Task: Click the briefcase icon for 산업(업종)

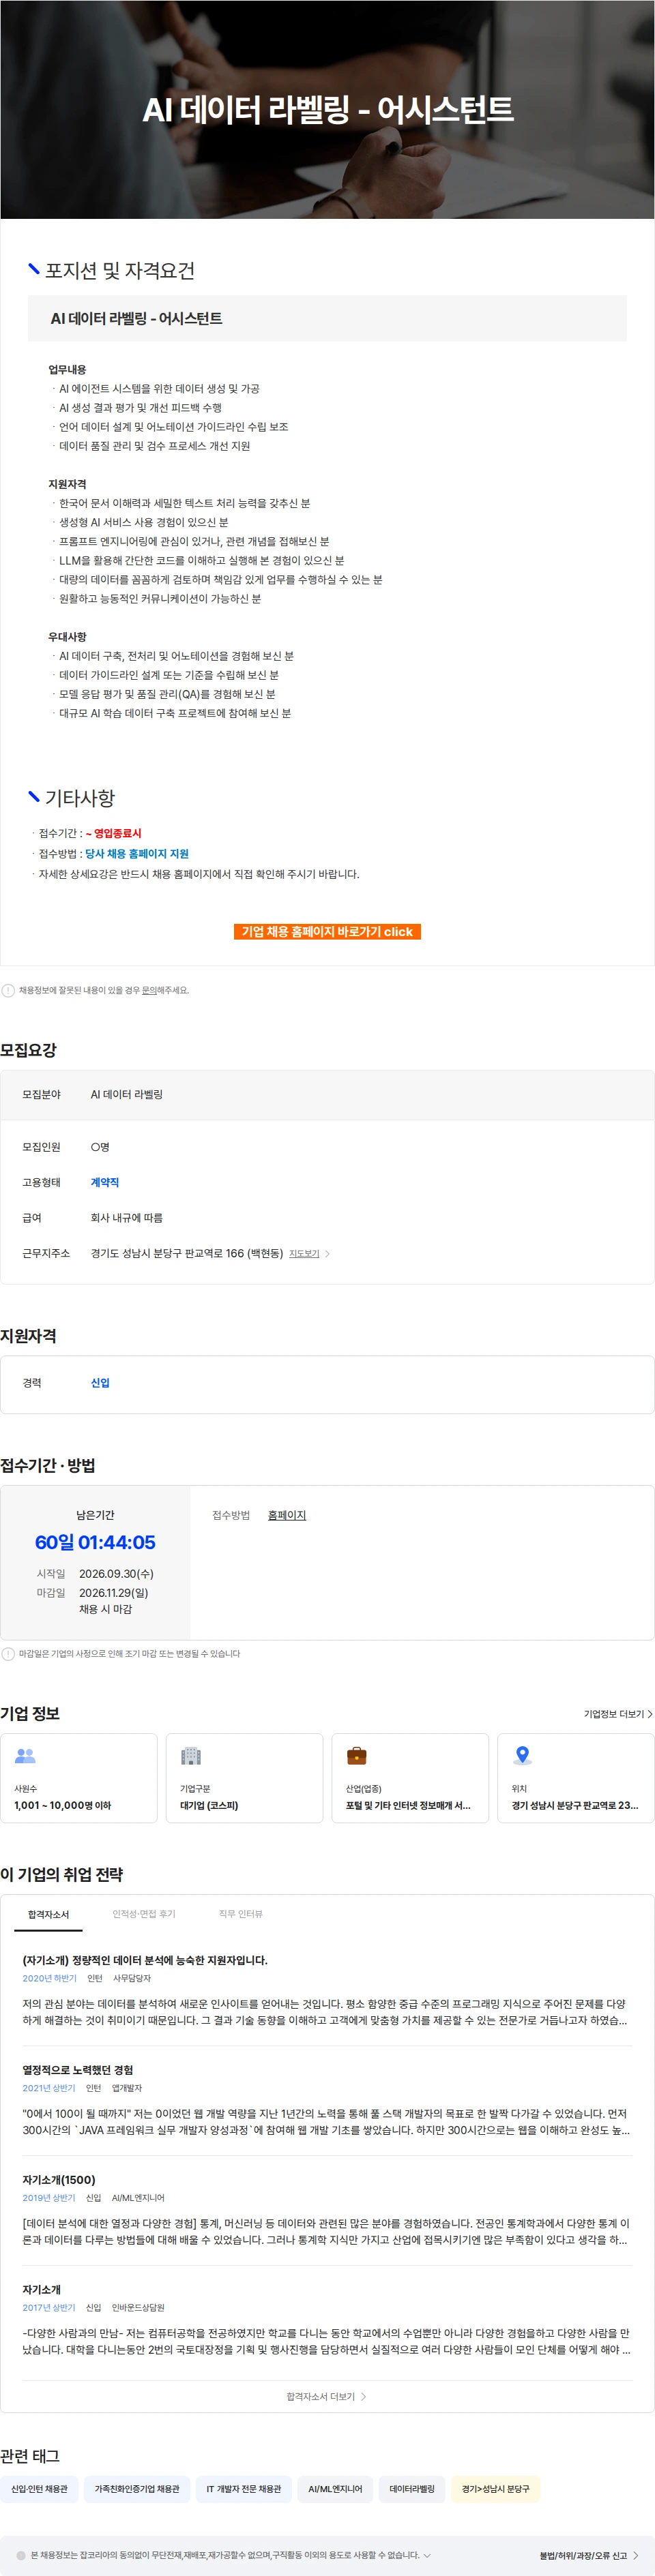Action: [x=356, y=1755]
